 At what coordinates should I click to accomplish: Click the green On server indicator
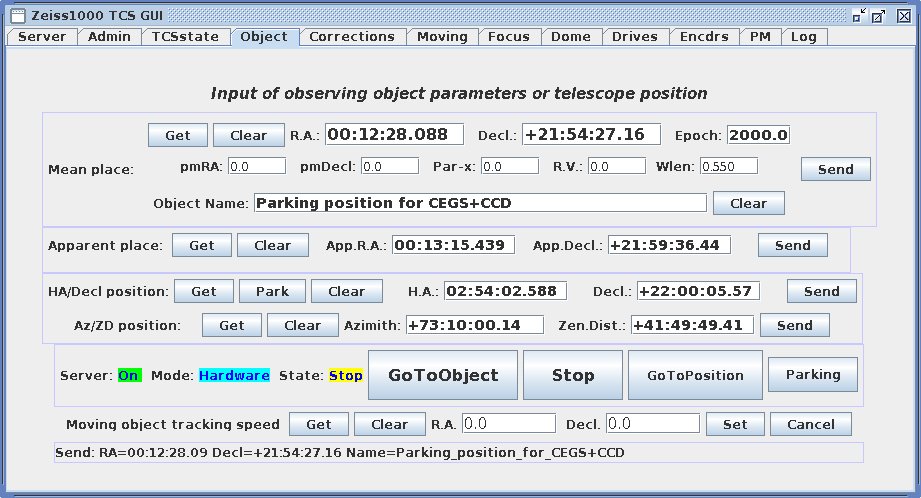pos(129,375)
